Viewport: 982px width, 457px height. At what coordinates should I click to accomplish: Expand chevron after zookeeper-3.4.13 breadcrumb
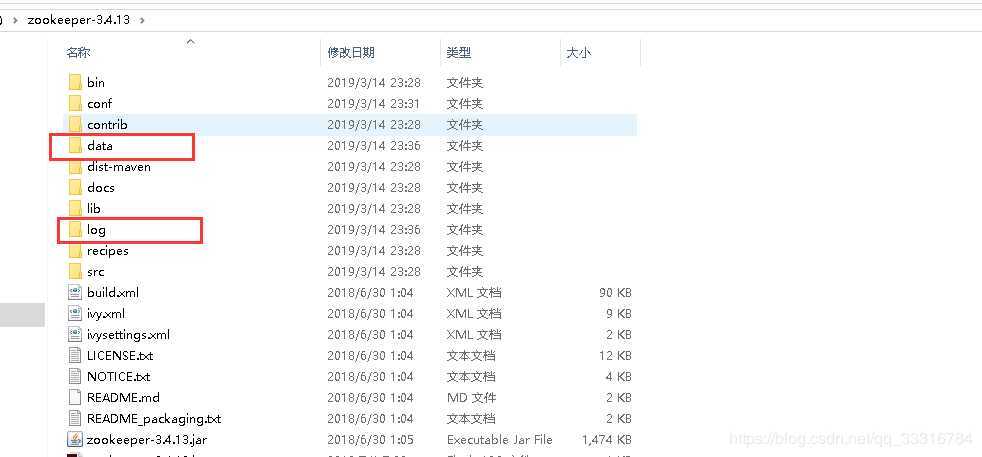click(142, 20)
